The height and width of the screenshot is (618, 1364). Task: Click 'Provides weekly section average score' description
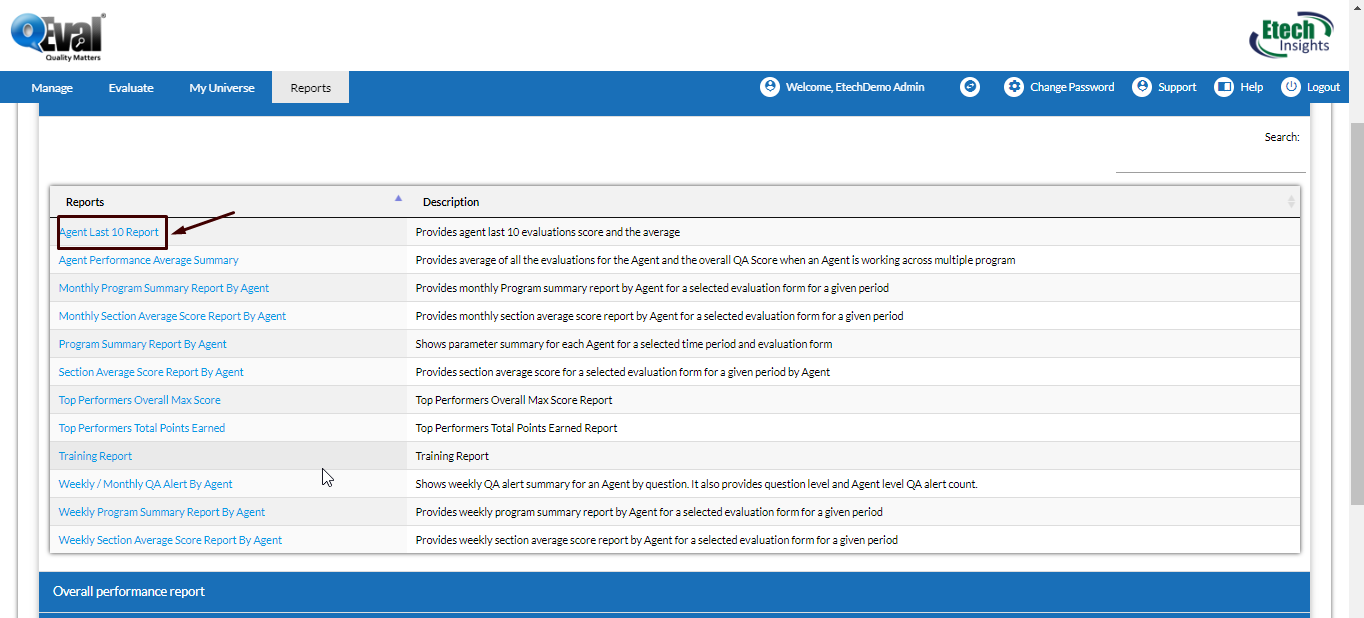tap(656, 540)
